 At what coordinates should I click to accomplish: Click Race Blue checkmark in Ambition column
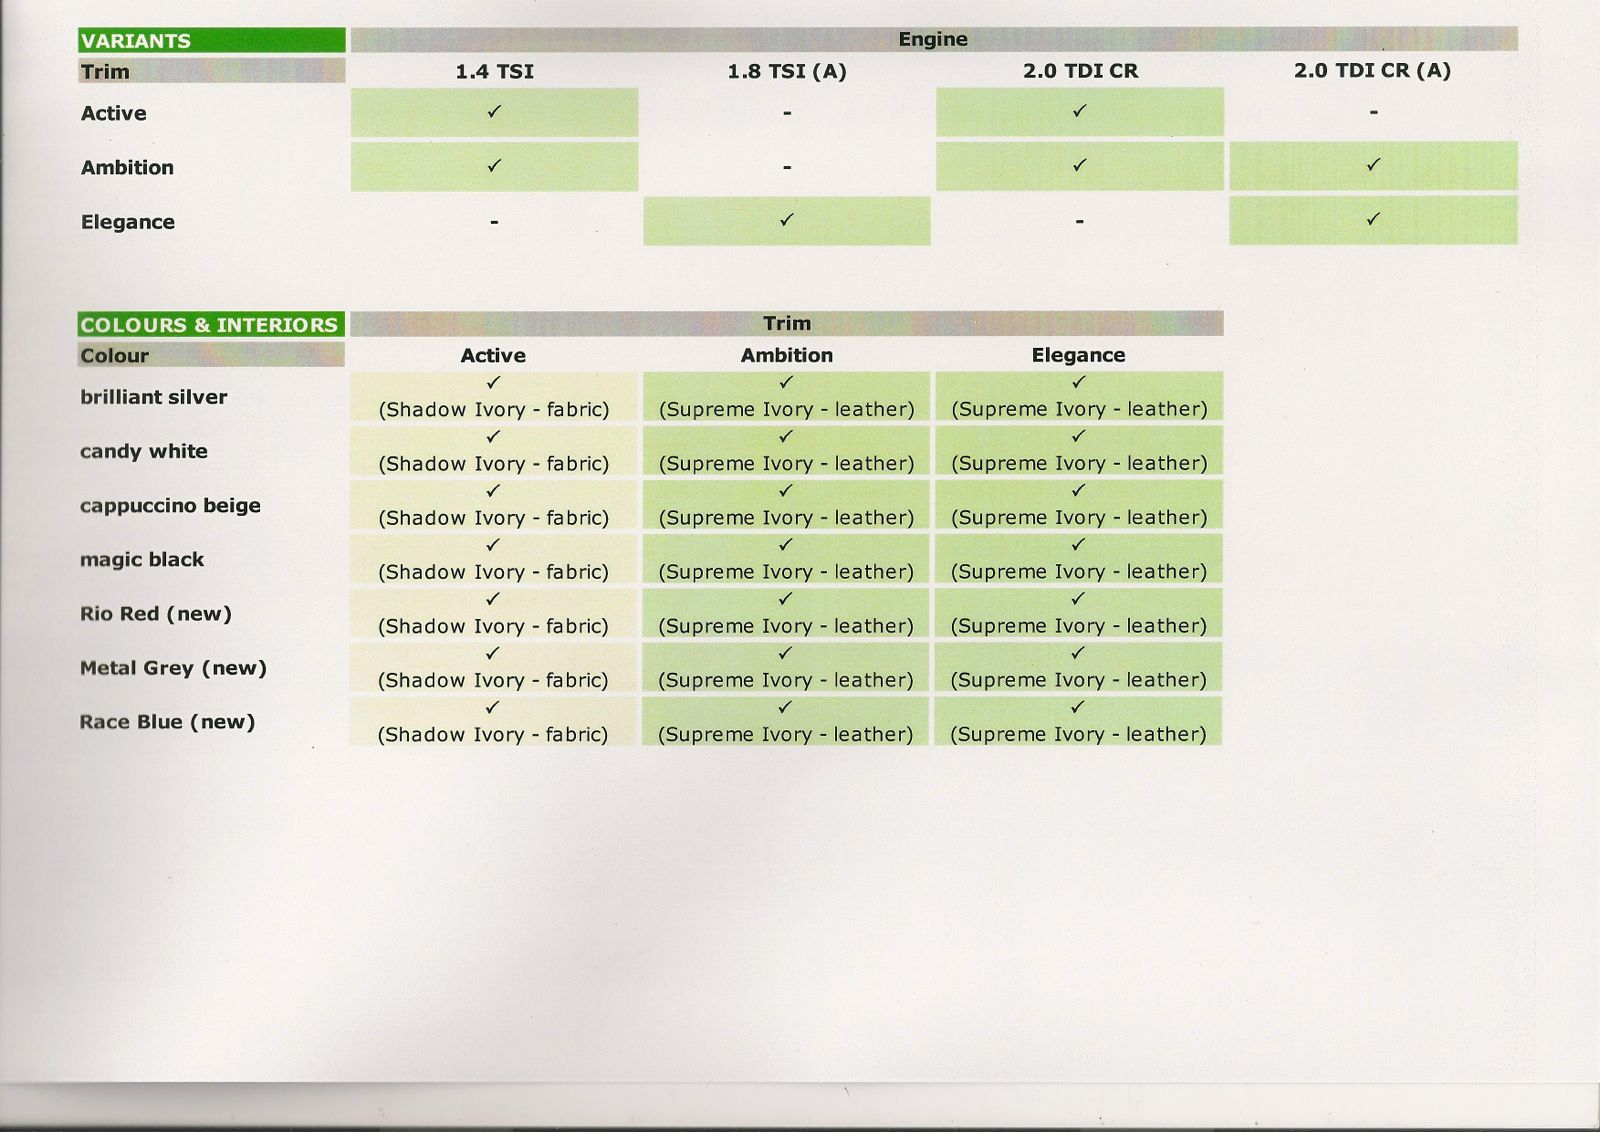[x=785, y=707]
